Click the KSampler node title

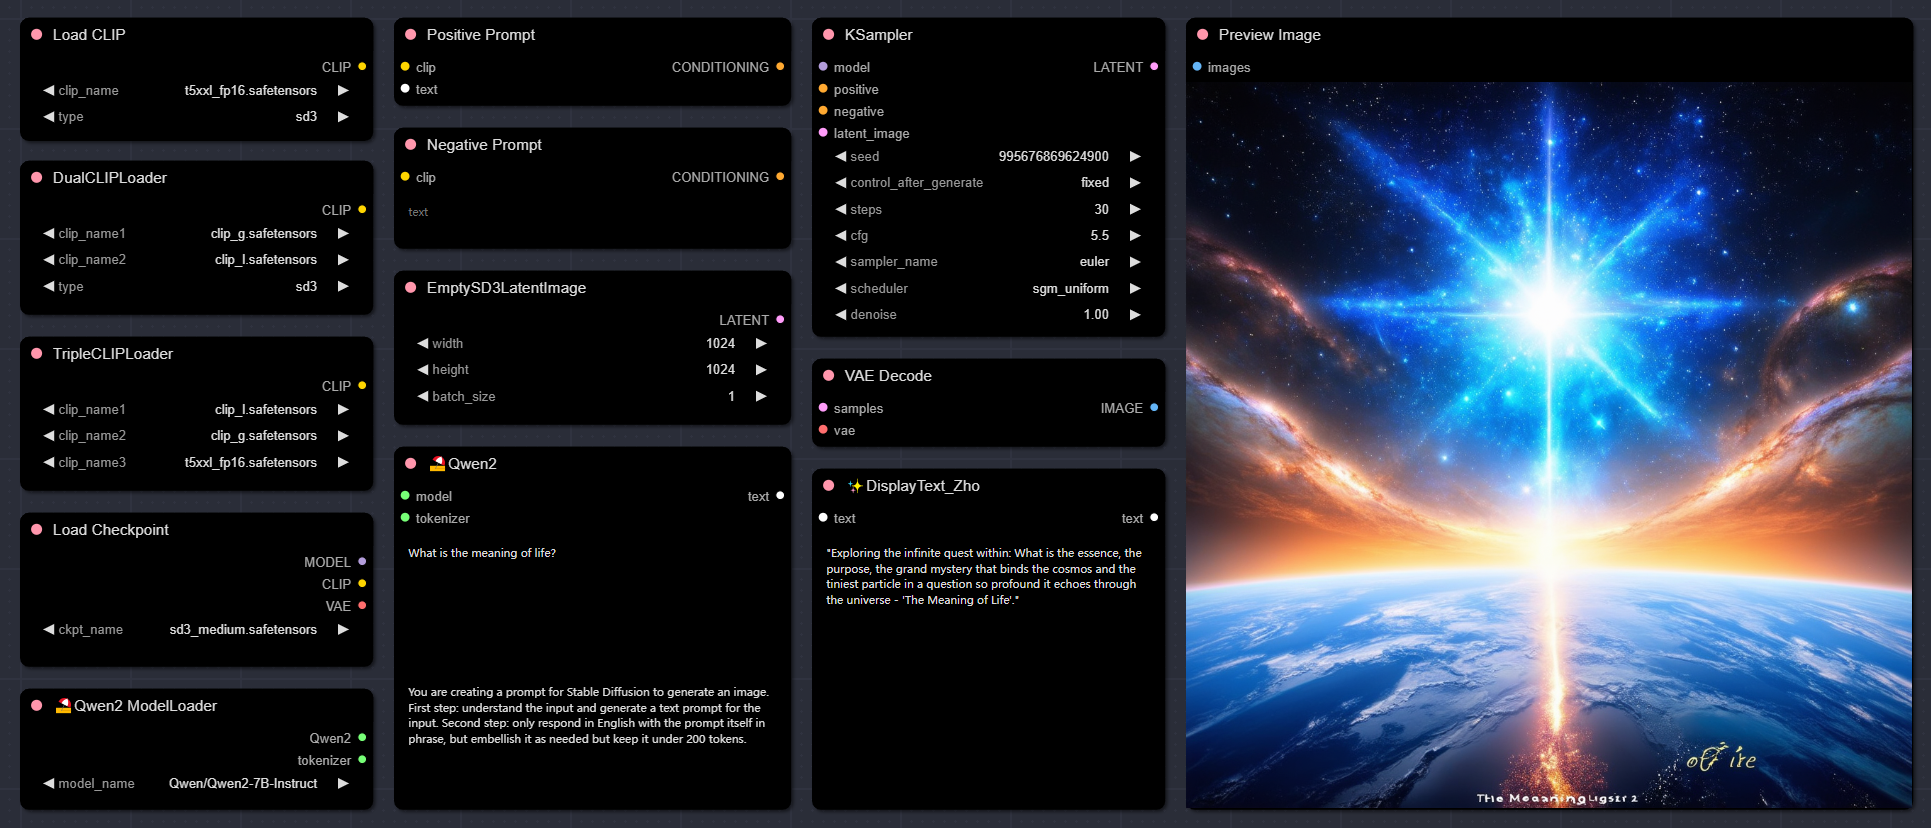click(878, 34)
